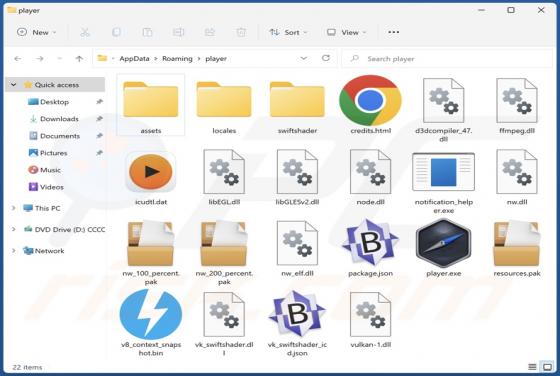Click the Search player field
560x376 pixels.
tap(447, 59)
